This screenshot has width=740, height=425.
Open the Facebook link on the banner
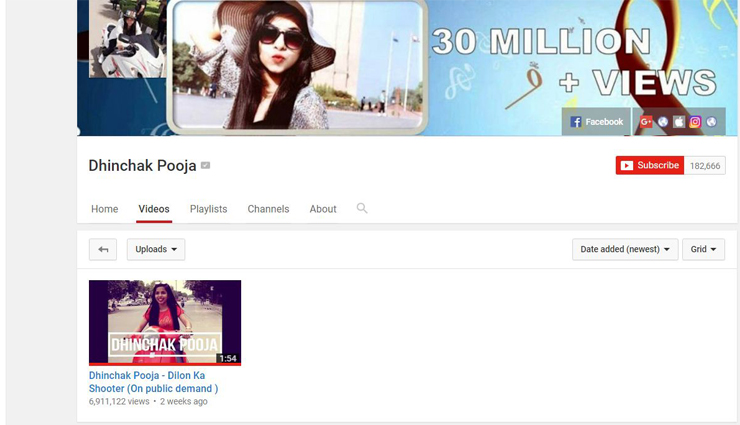tap(596, 122)
